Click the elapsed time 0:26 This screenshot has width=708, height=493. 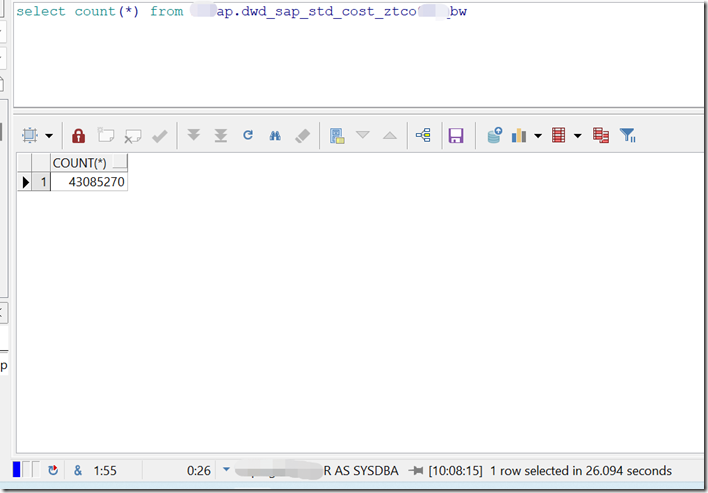pyautogui.click(x=199, y=471)
